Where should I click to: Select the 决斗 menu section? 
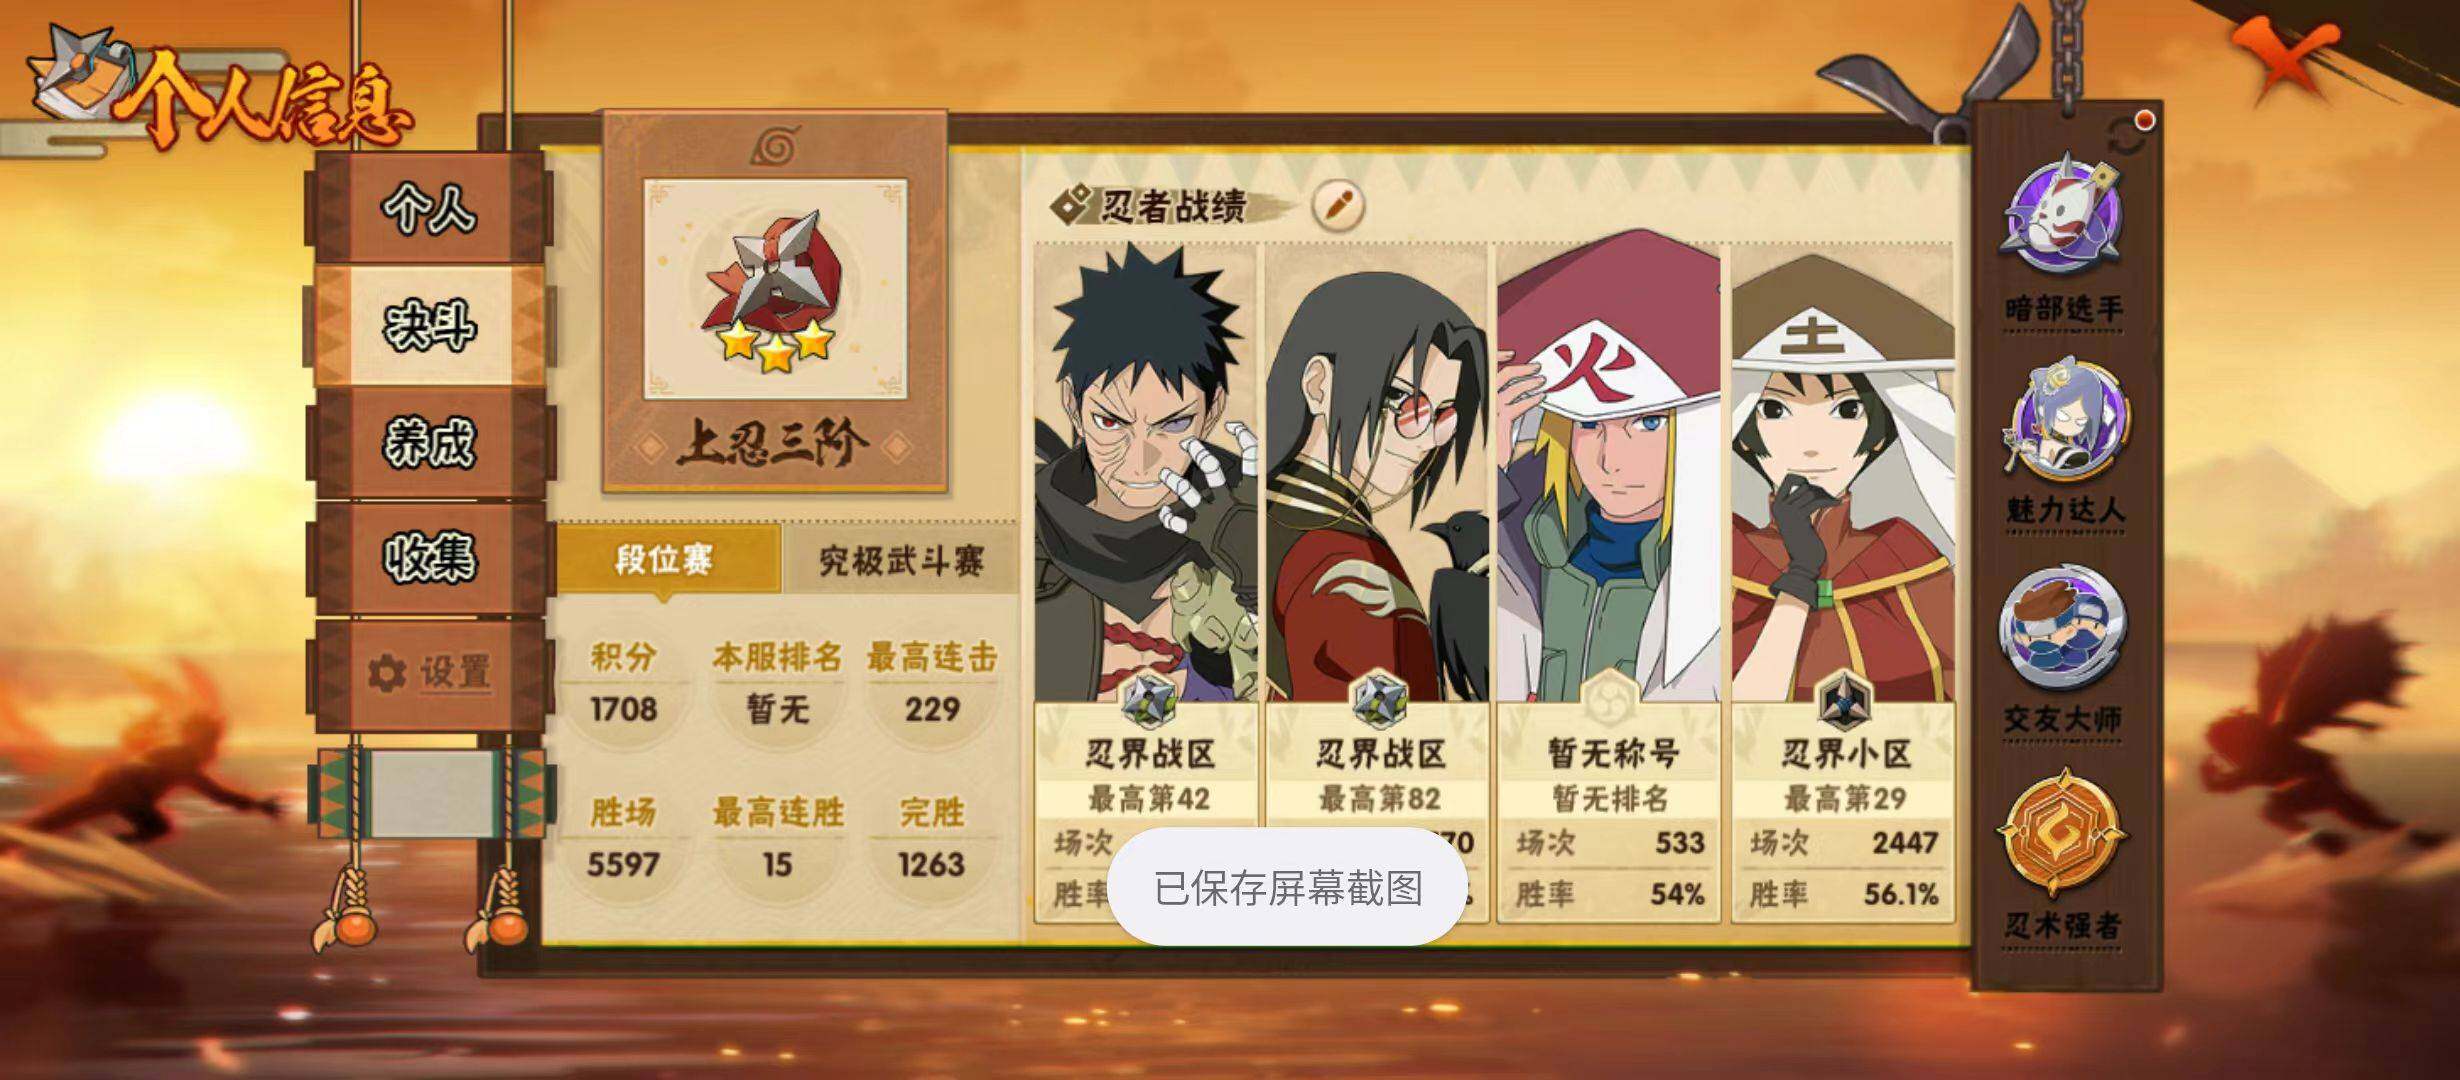pyautogui.click(x=430, y=325)
